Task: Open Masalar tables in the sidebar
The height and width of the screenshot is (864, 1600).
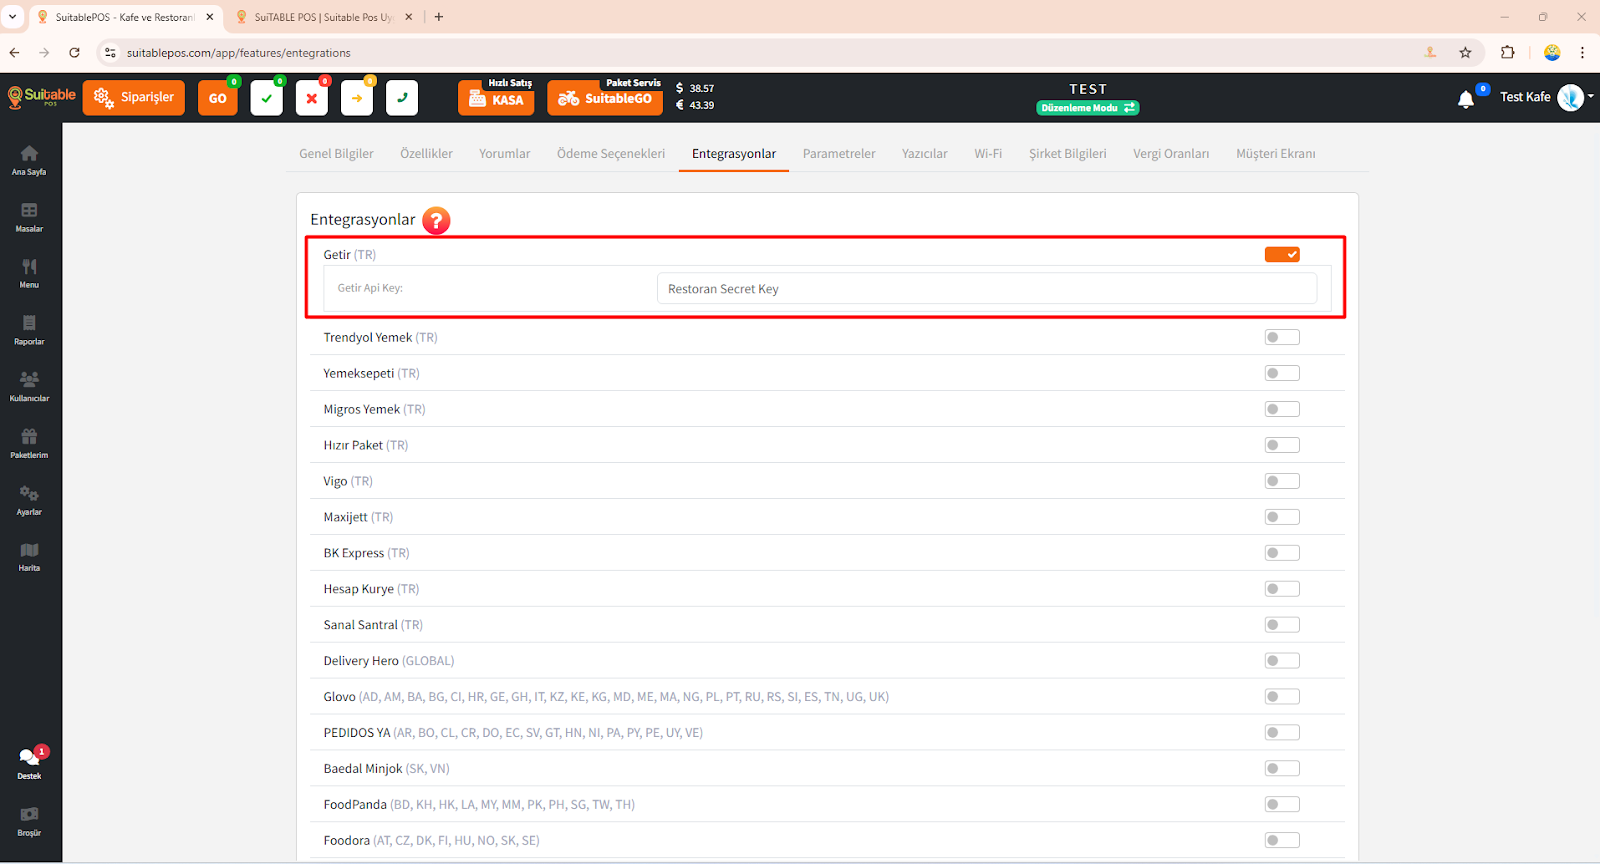Action: pyautogui.click(x=29, y=217)
